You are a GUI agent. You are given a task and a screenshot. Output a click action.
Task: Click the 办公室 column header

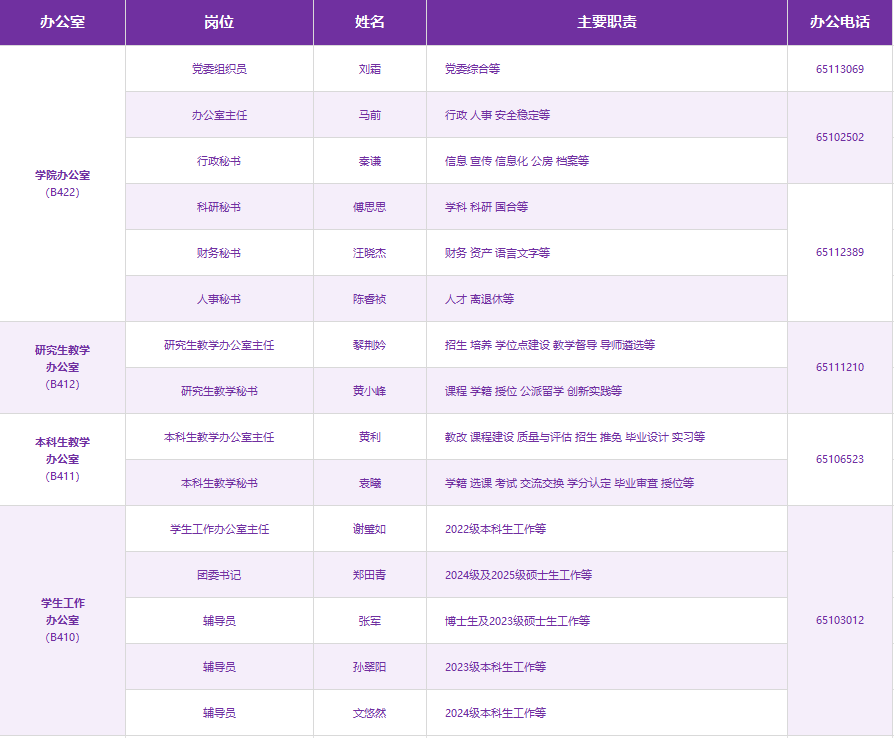pos(62,22)
